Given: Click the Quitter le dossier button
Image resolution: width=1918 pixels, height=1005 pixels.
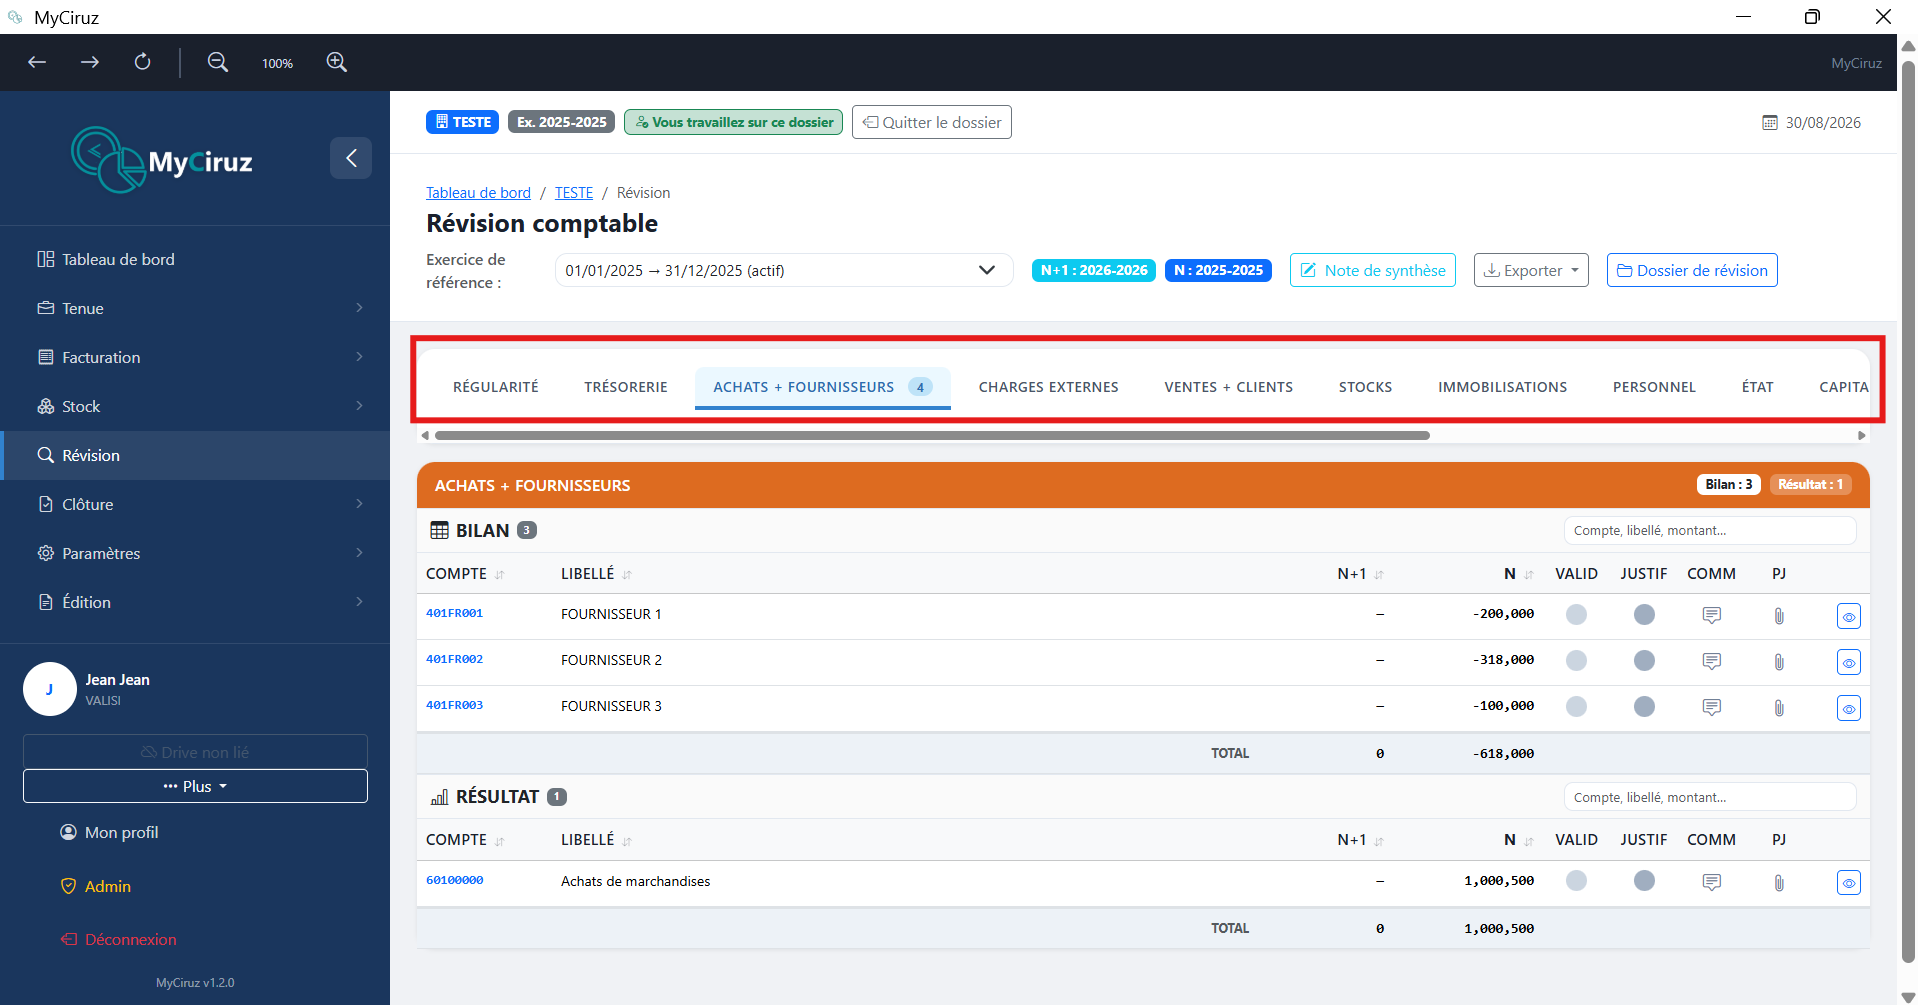Looking at the screenshot, I should pos(932,122).
